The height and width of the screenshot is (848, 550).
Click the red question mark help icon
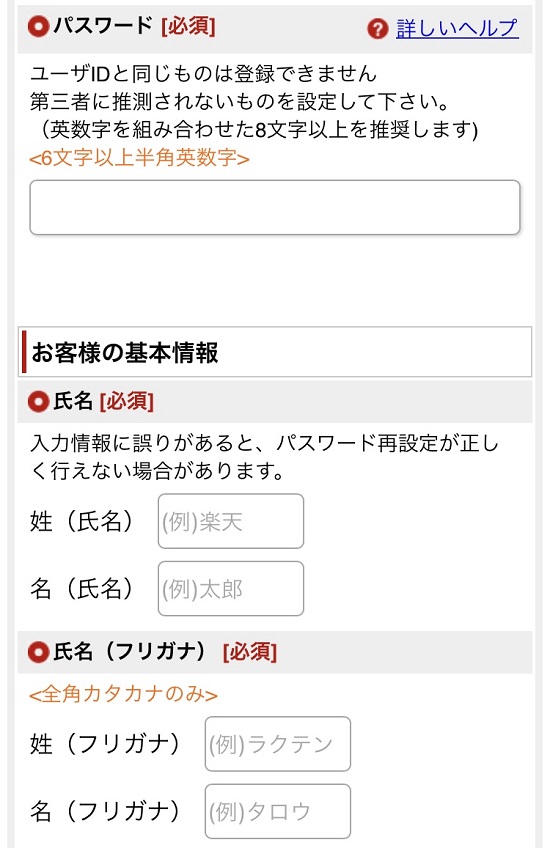[x=377, y=29]
